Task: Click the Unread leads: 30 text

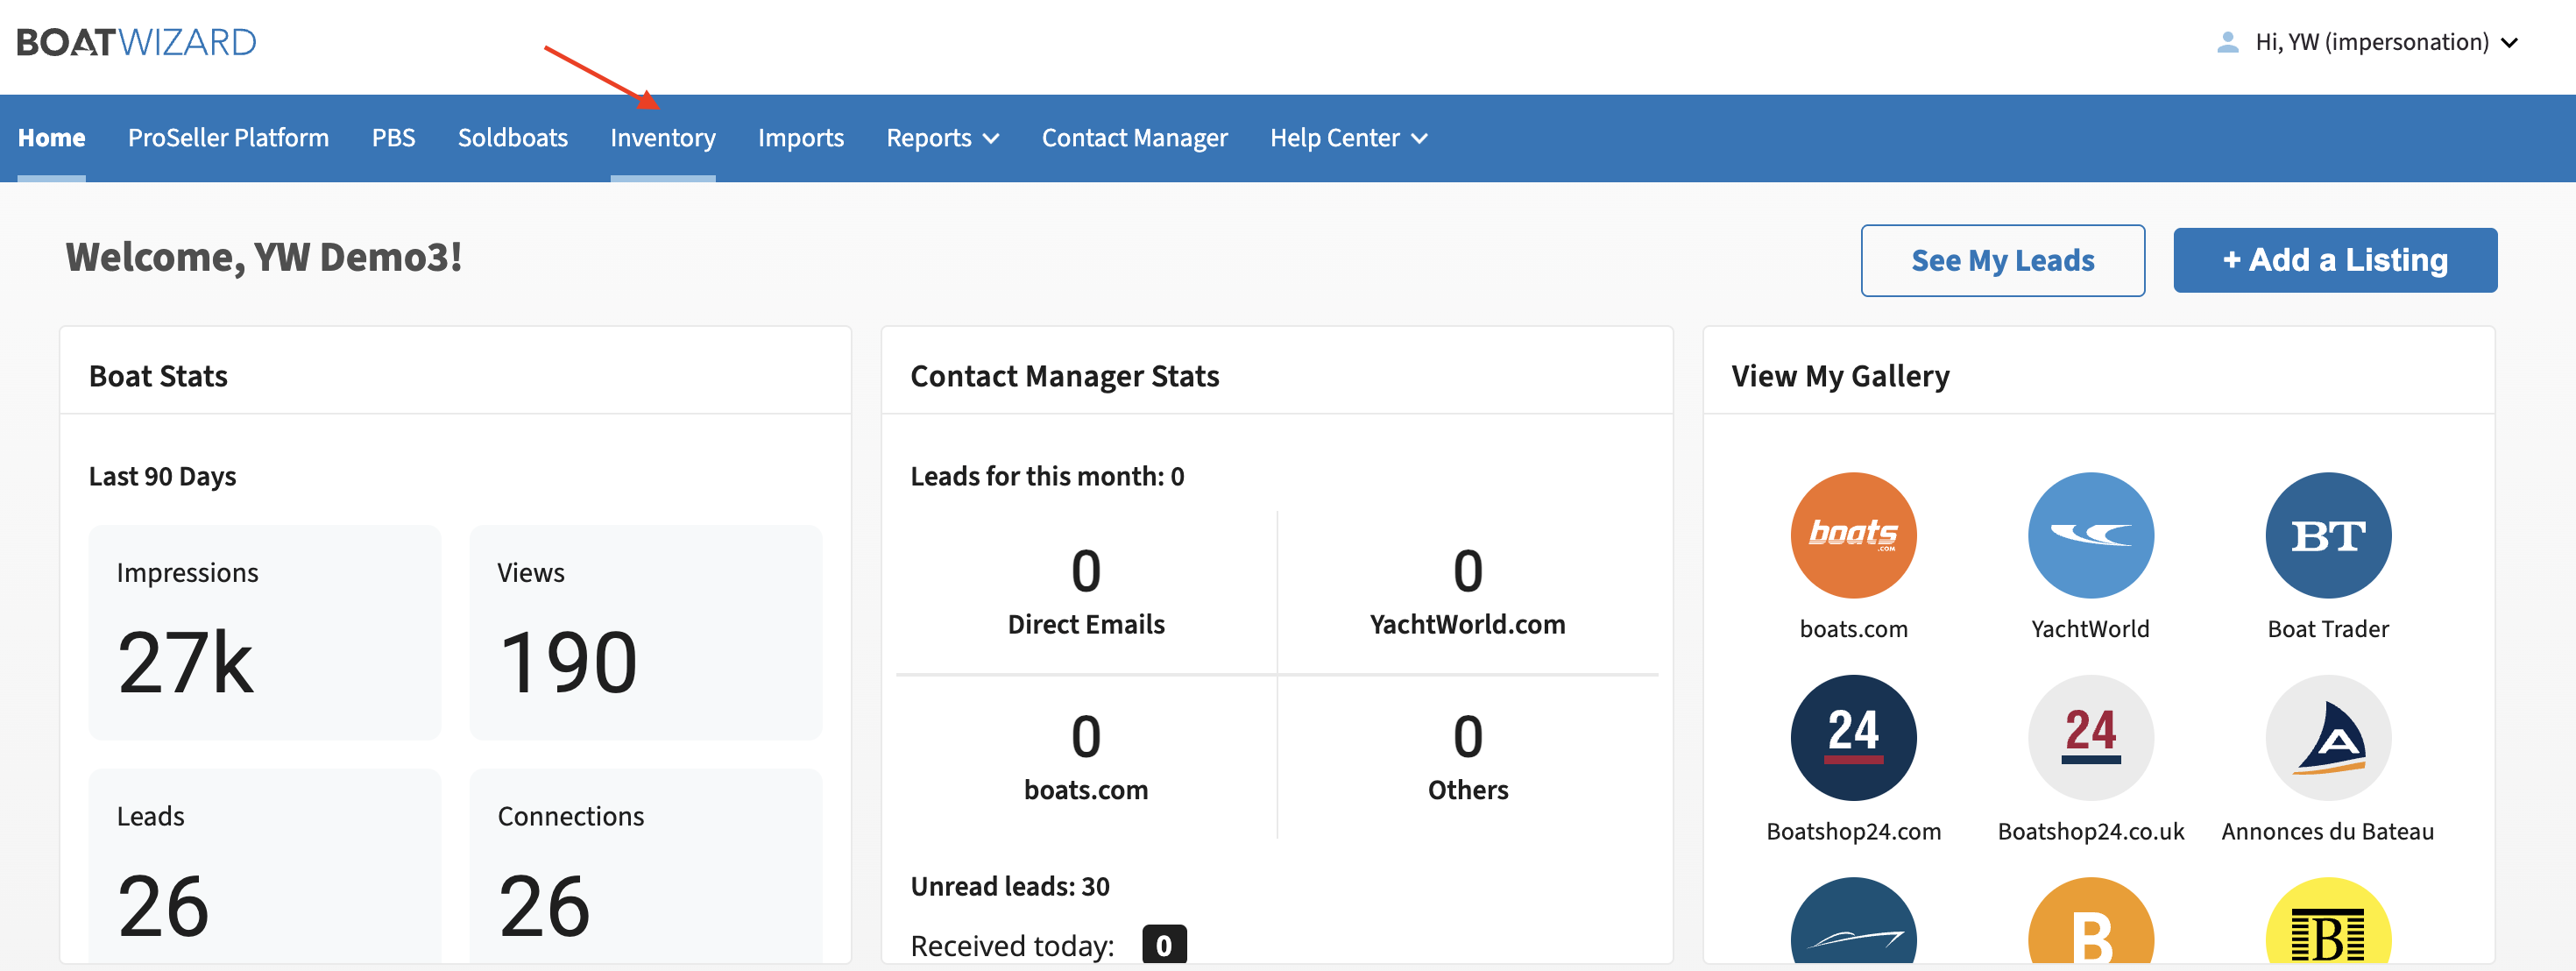Action: 1010,886
